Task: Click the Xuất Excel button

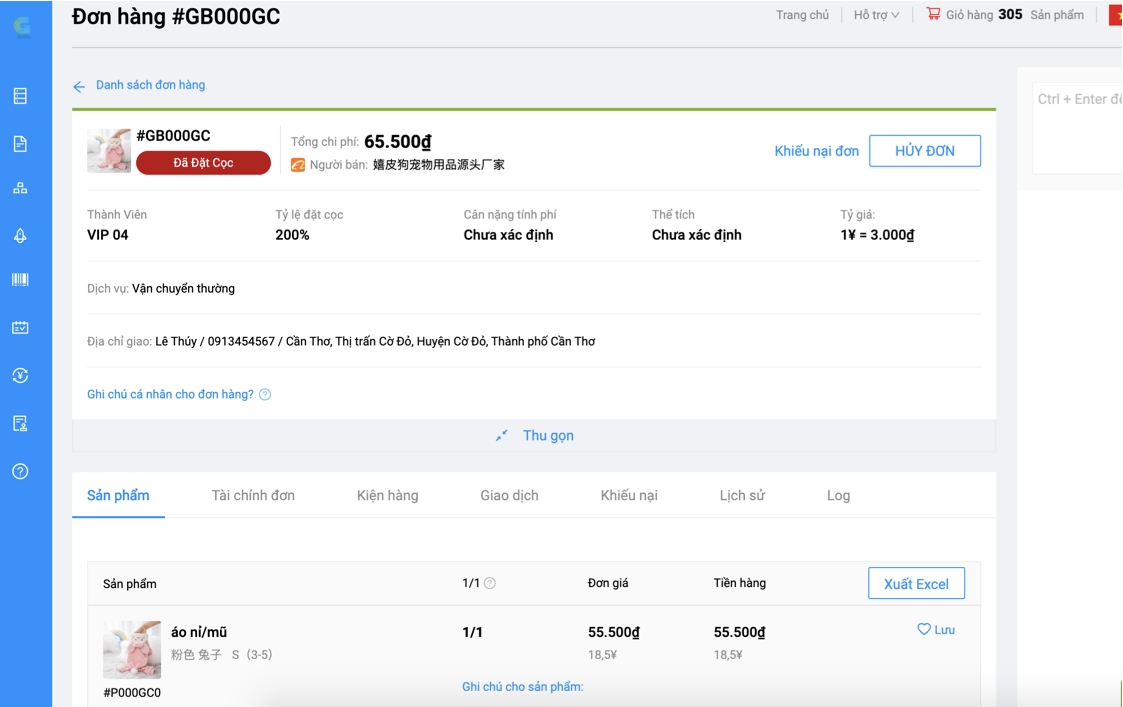Action: [x=916, y=584]
